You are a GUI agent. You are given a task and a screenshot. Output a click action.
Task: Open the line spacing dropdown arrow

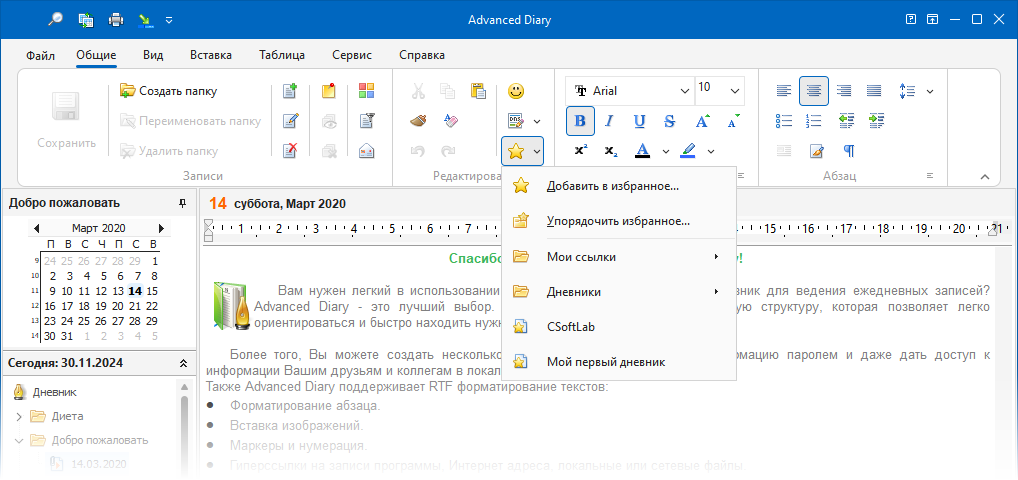(930, 92)
